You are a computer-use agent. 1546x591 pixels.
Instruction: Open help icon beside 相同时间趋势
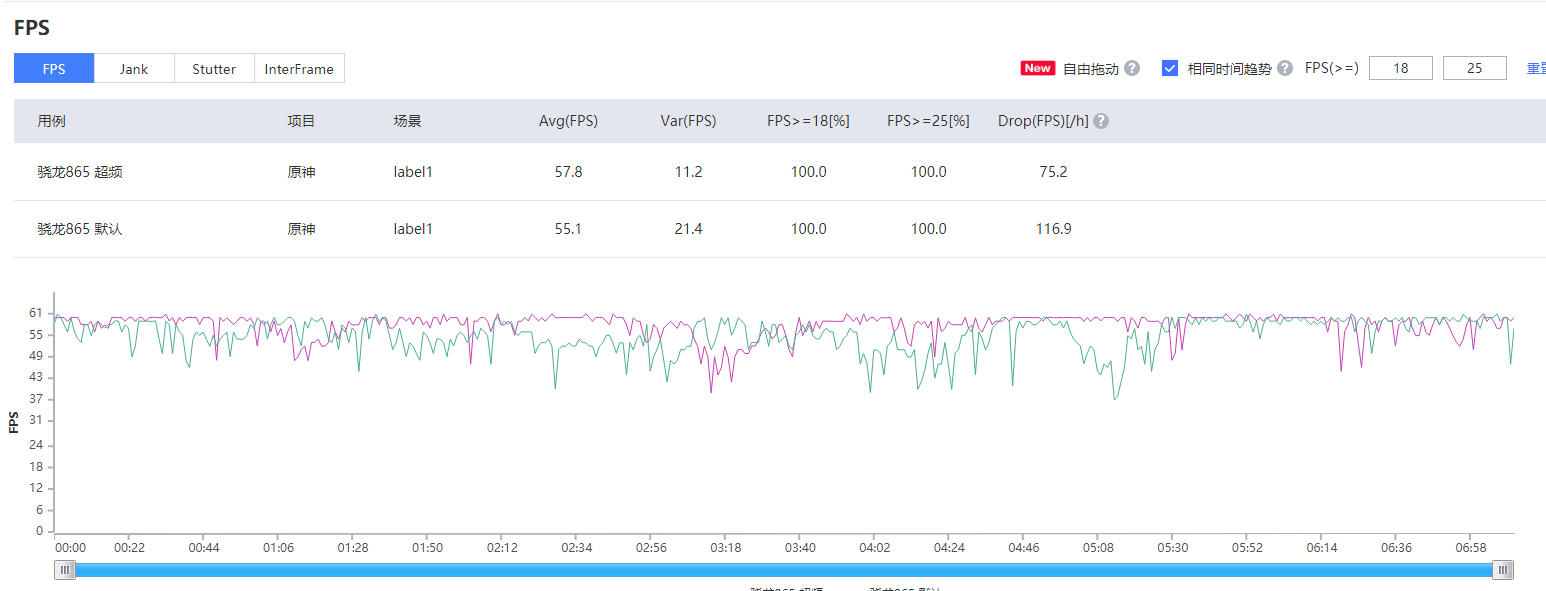[1285, 69]
